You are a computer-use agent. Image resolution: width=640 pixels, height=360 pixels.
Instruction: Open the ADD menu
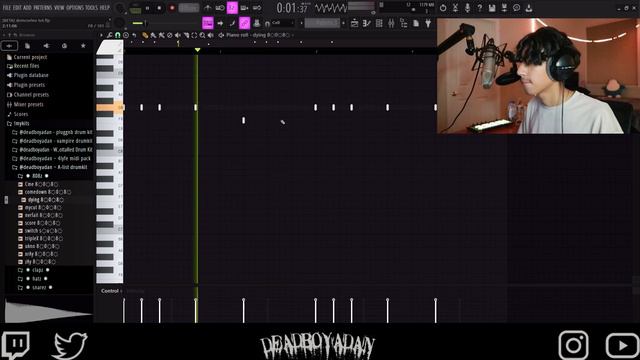27,8
